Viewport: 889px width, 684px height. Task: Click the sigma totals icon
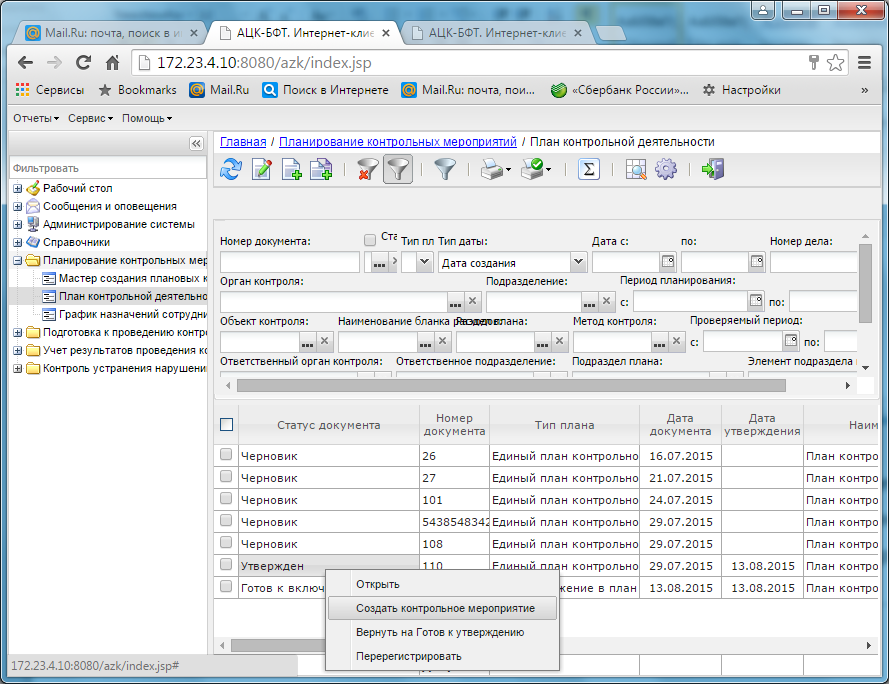589,169
